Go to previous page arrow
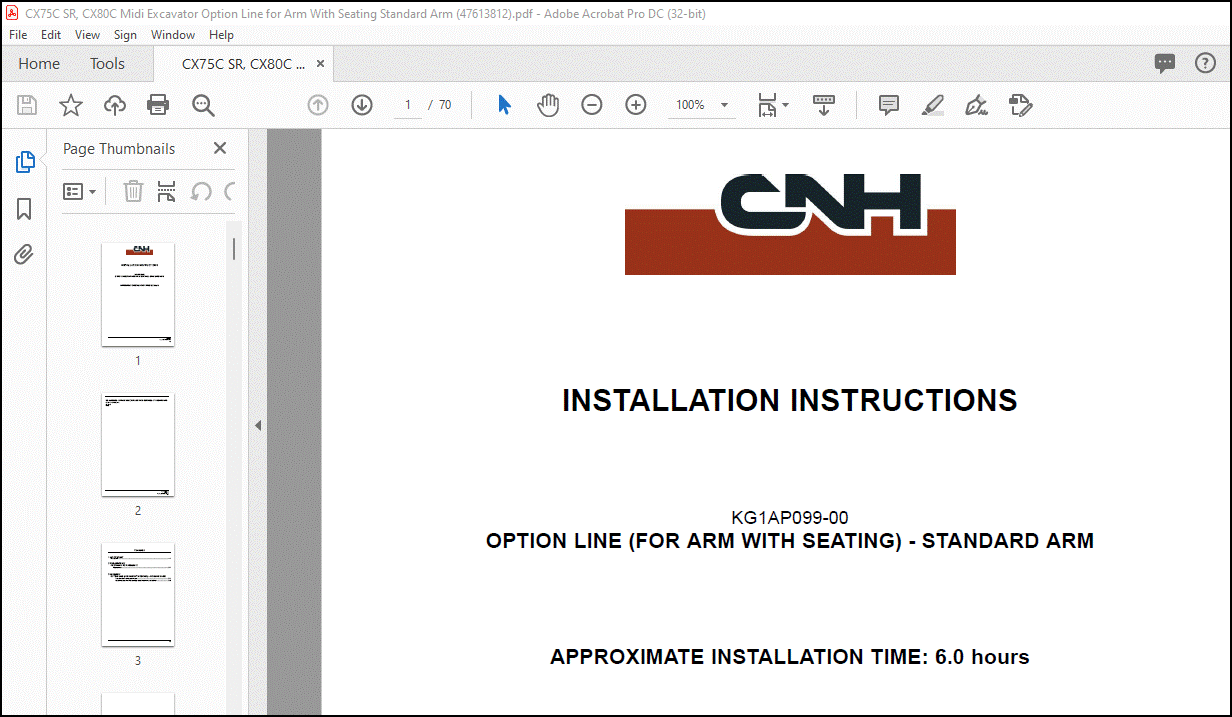This screenshot has width=1232, height=717. [x=318, y=105]
